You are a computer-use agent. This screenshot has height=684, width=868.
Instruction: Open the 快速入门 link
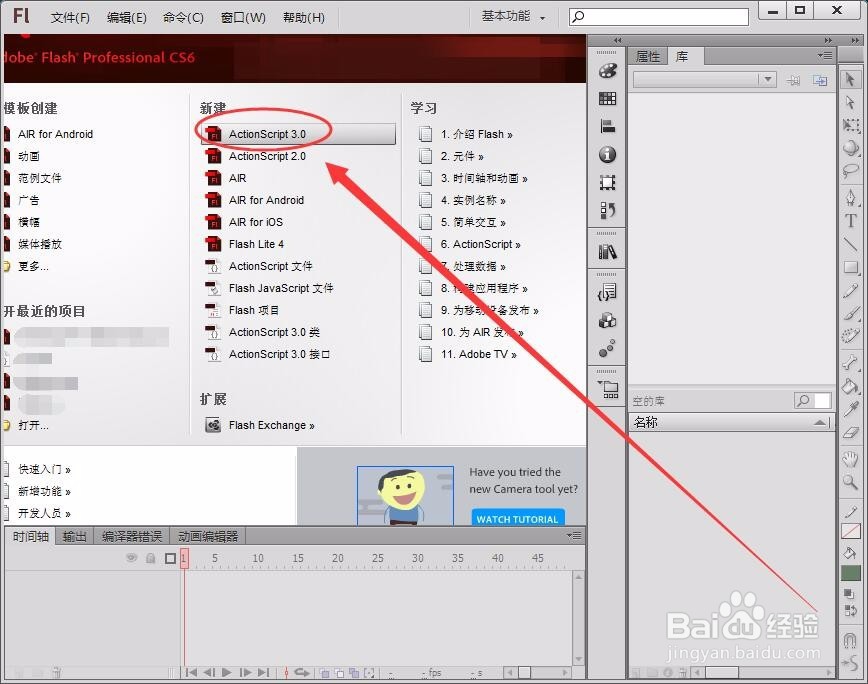pos(44,469)
